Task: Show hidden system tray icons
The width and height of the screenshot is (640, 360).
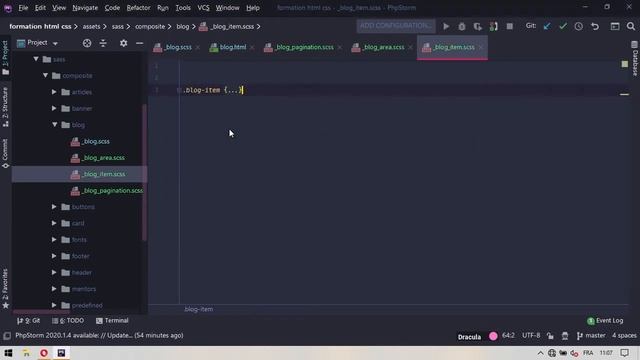Action: [x=540, y=353]
